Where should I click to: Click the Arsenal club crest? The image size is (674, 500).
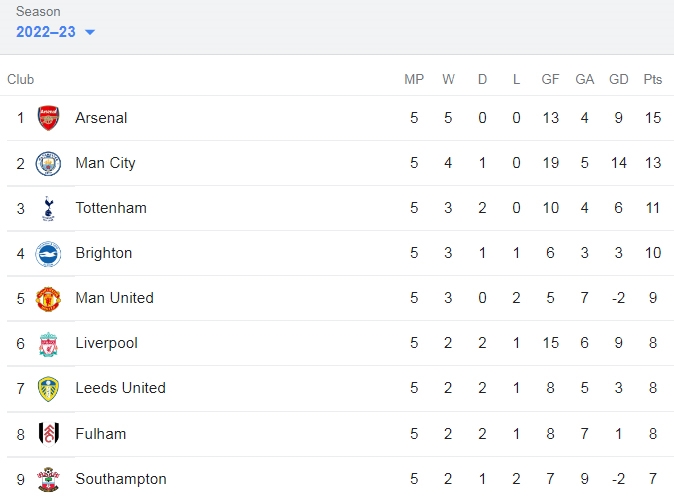coord(48,118)
